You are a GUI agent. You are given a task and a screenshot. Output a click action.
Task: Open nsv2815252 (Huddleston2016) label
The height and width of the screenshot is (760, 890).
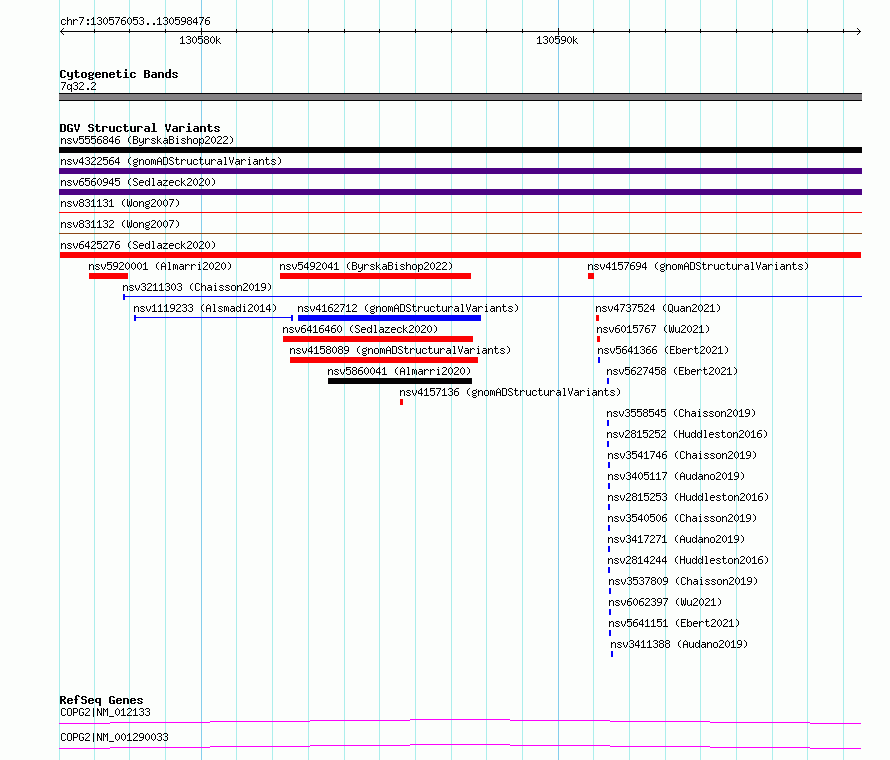(x=687, y=434)
